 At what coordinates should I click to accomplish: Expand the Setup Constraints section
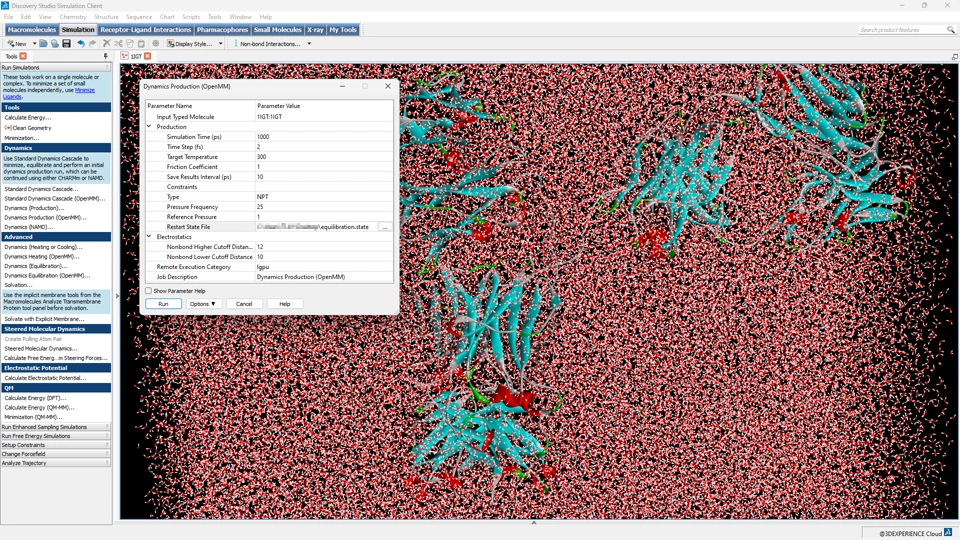pyautogui.click(x=55, y=445)
